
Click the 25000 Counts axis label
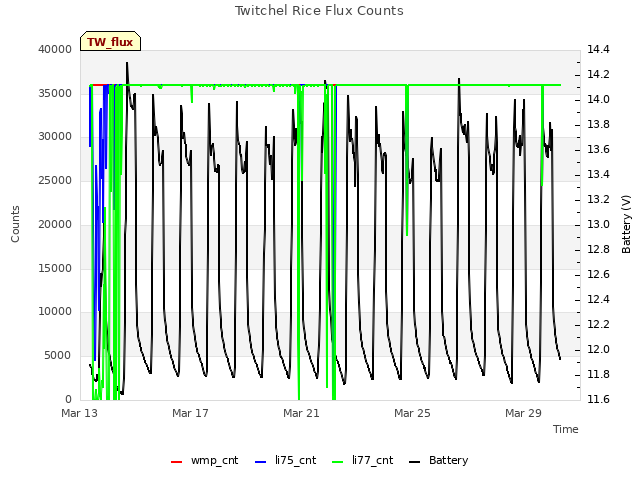(55, 180)
